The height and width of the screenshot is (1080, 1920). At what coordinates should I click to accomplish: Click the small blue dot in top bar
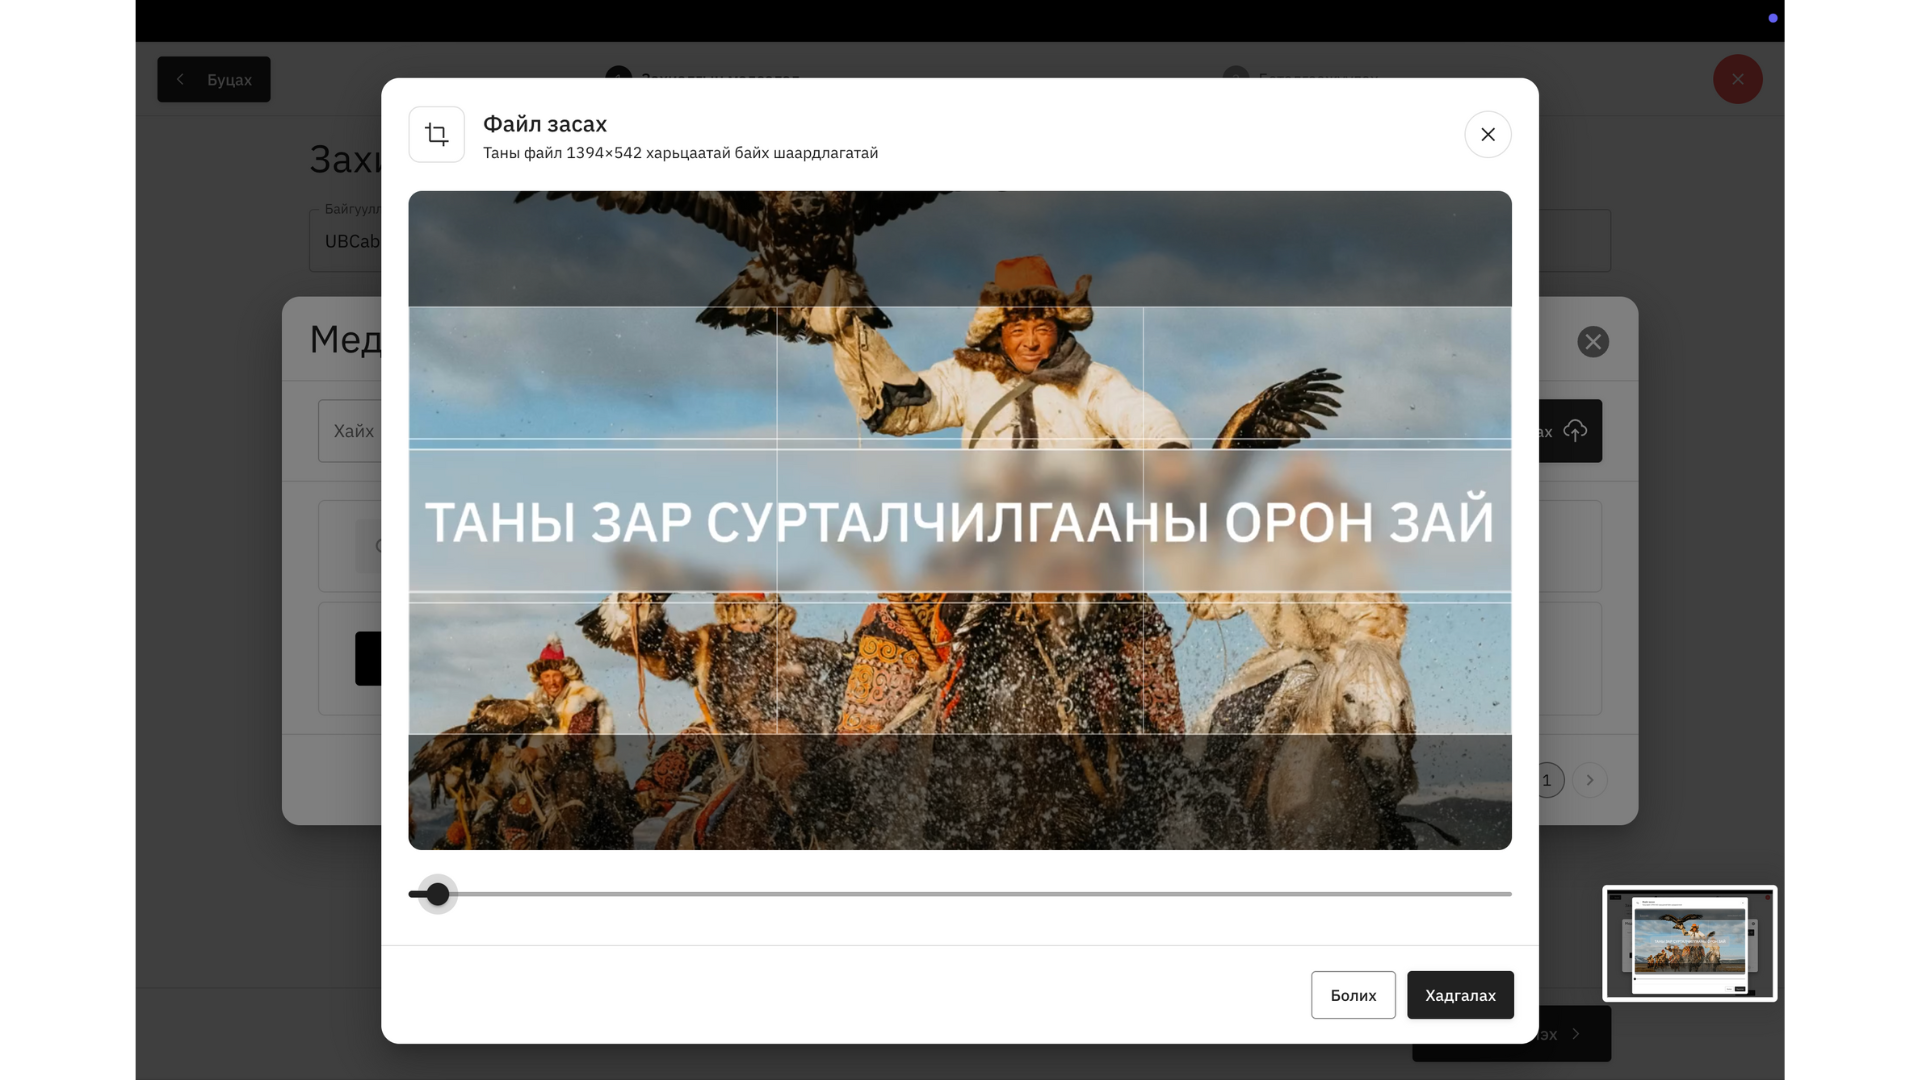tap(1772, 18)
